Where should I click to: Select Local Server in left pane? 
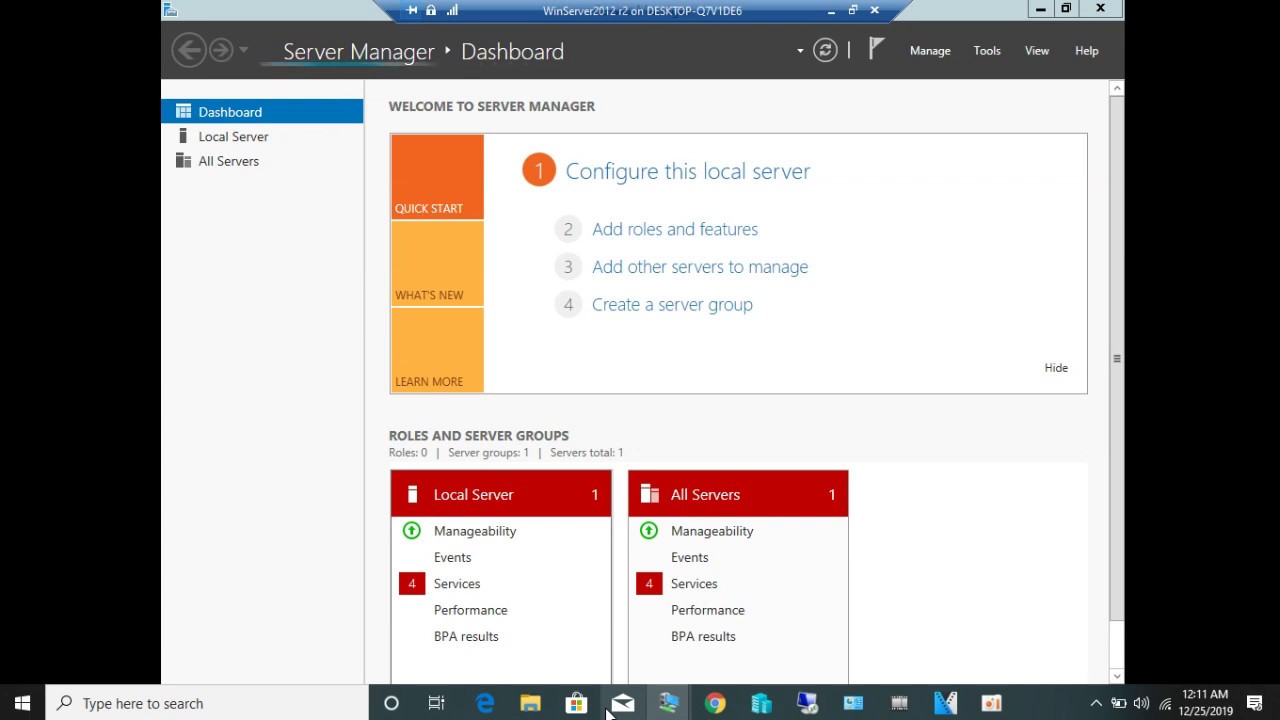[262, 137]
